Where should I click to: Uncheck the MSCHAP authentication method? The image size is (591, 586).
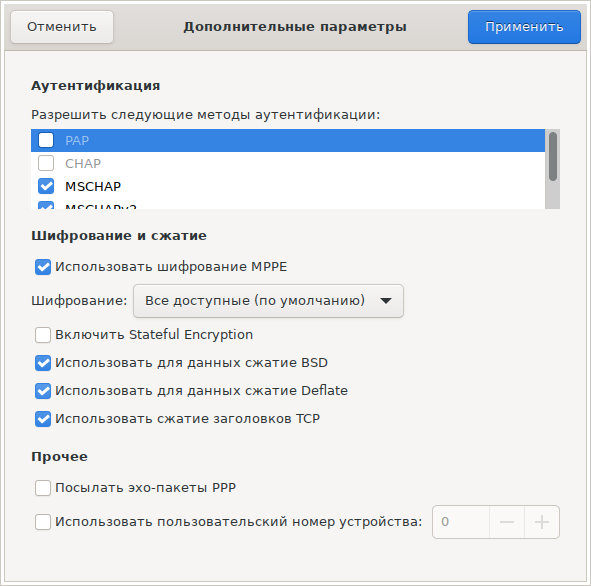(x=46, y=186)
